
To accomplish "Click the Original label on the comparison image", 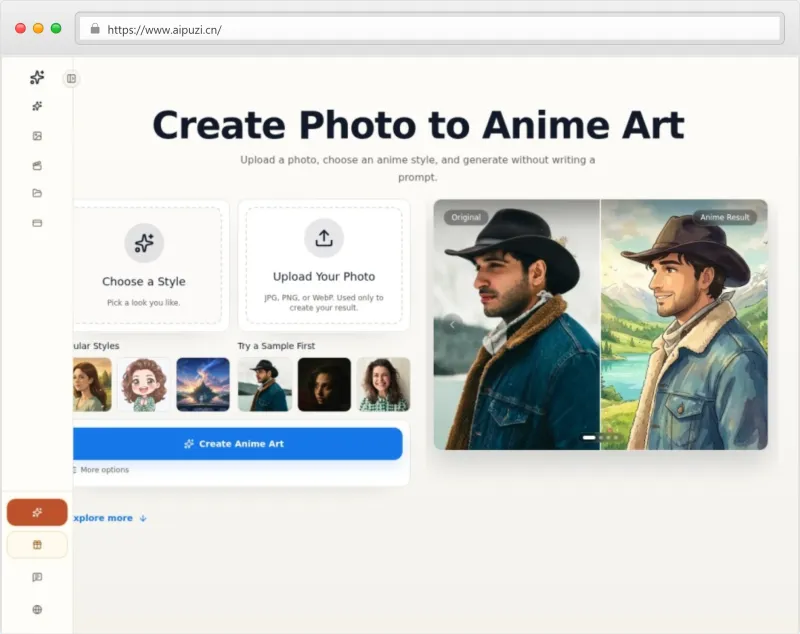I will click(x=466, y=217).
